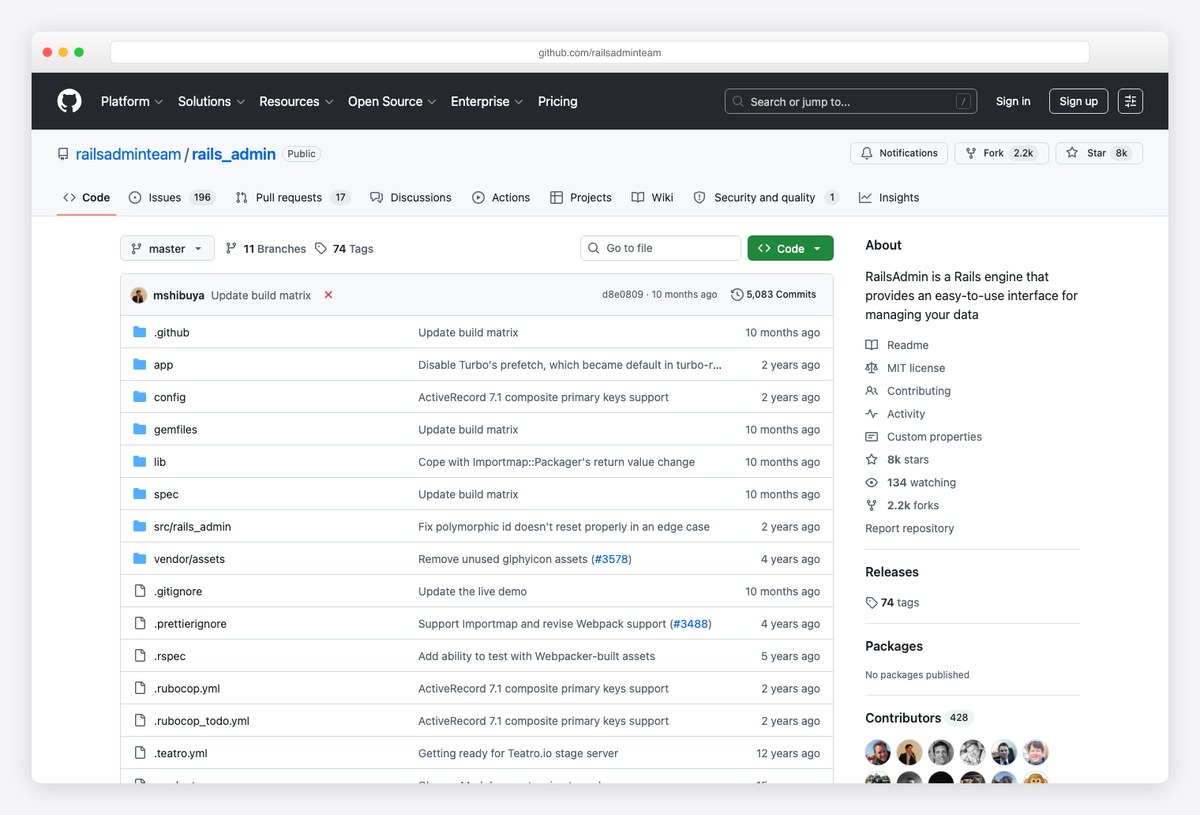Expand the Enterprise menu

[x=487, y=101]
